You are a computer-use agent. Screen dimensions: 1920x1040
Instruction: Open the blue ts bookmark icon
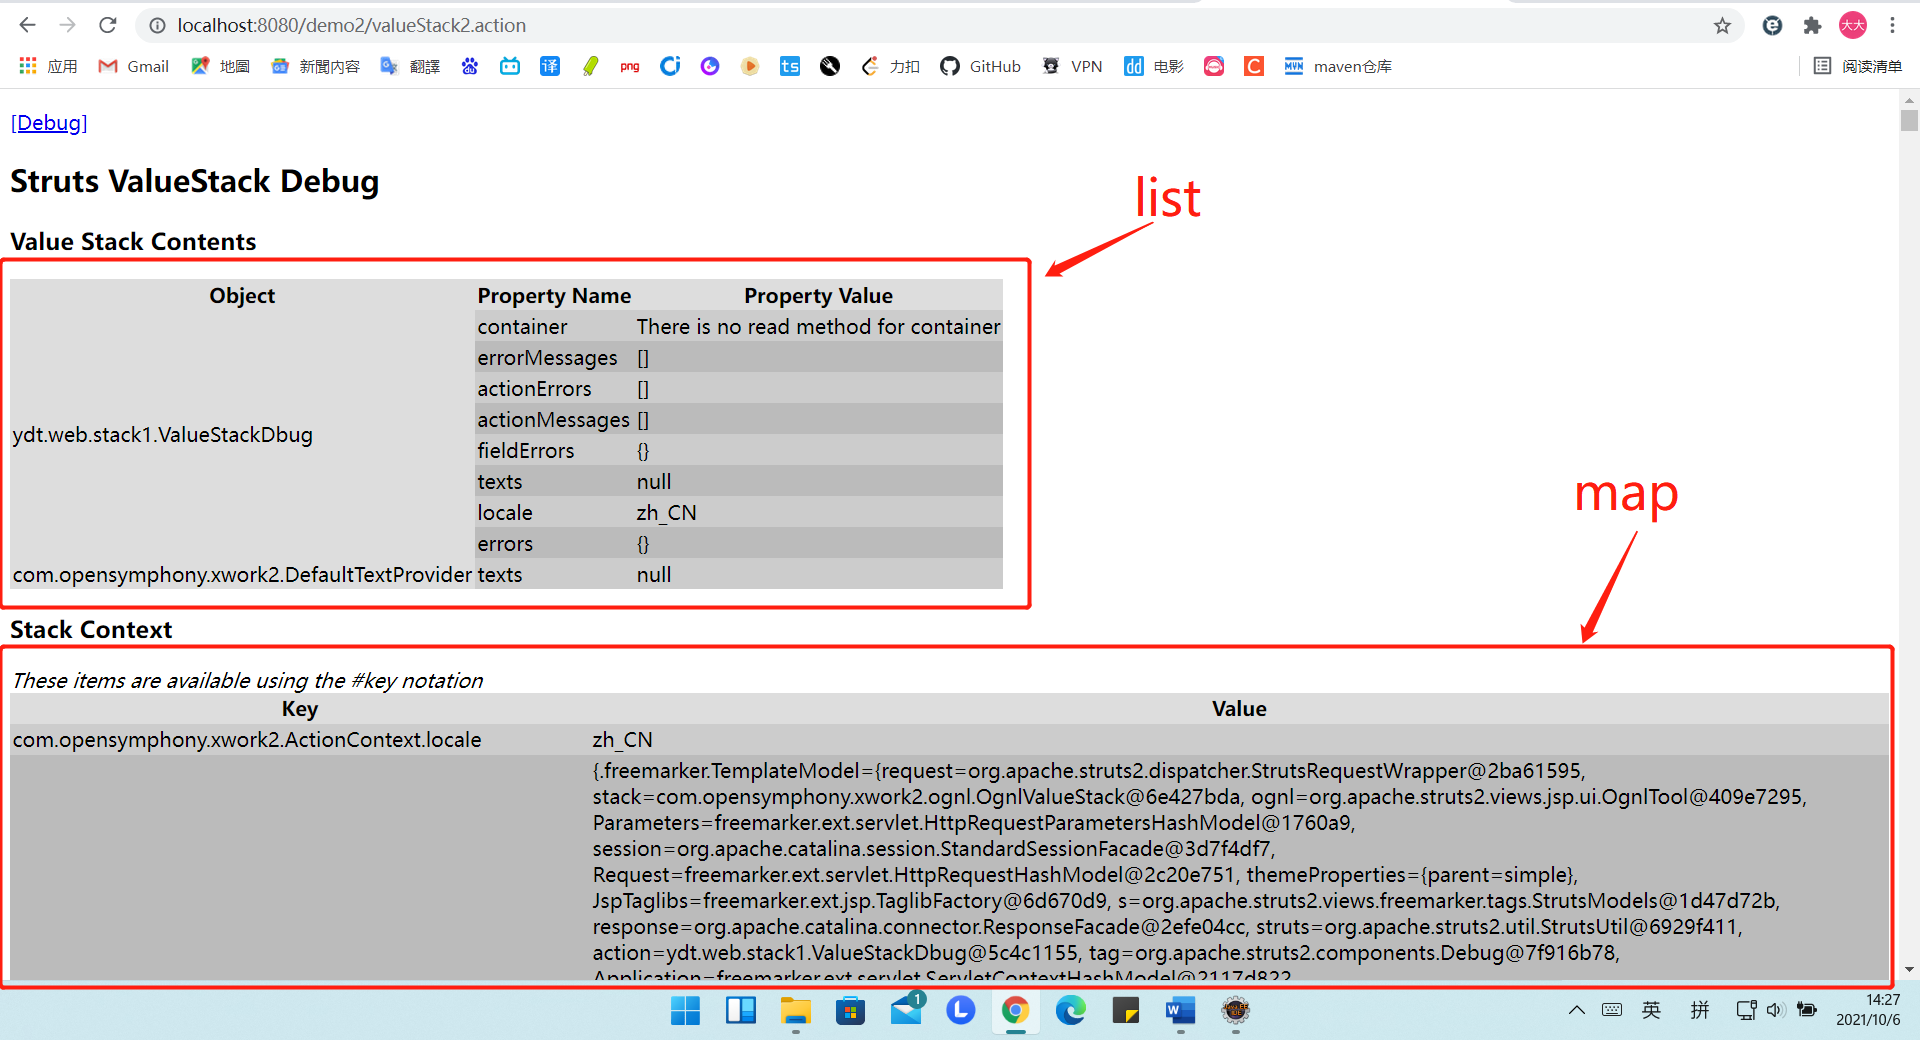790,66
